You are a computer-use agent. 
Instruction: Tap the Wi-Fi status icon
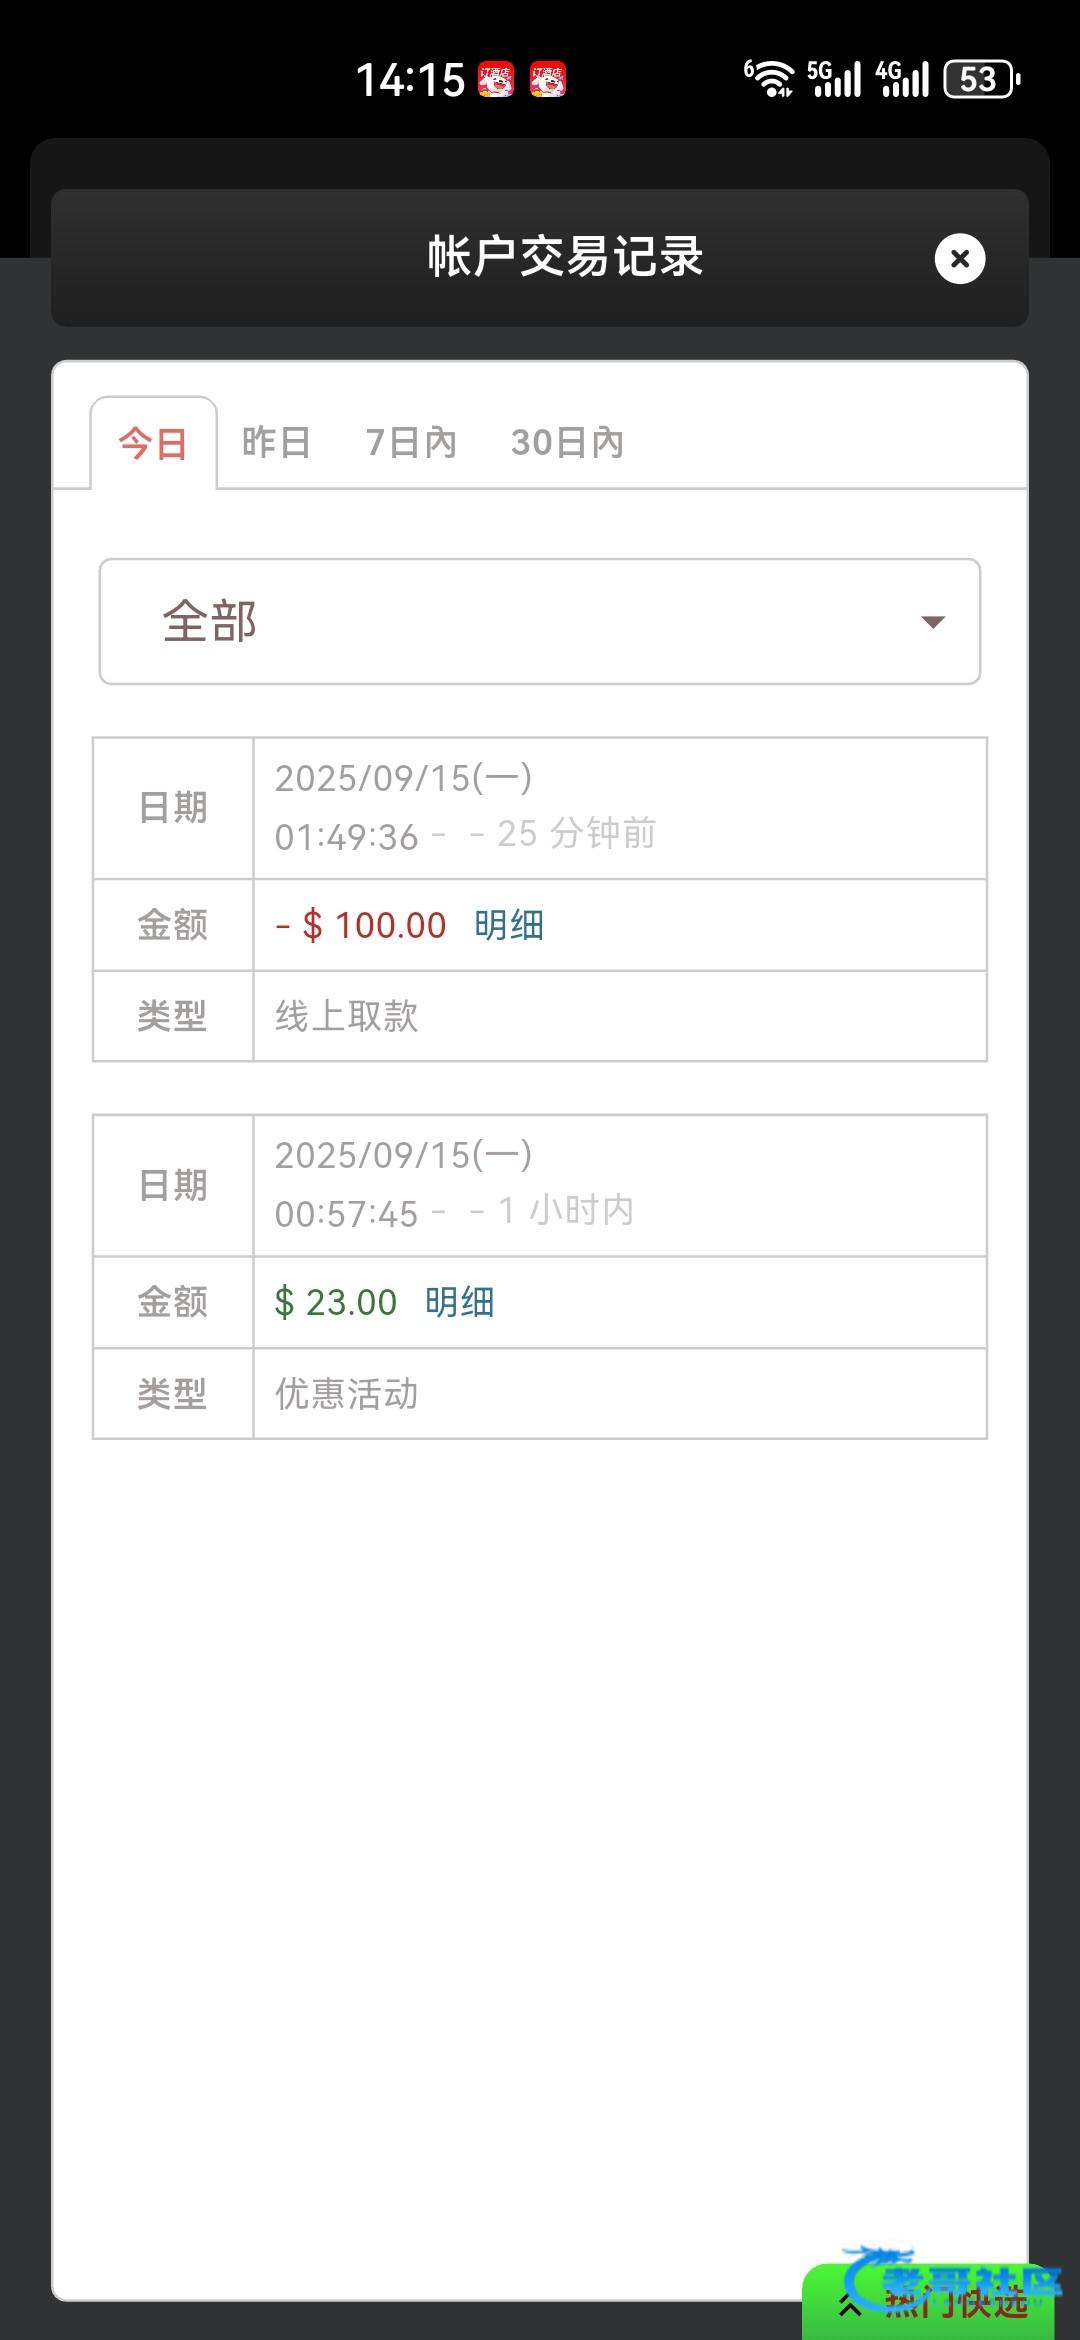(x=770, y=79)
